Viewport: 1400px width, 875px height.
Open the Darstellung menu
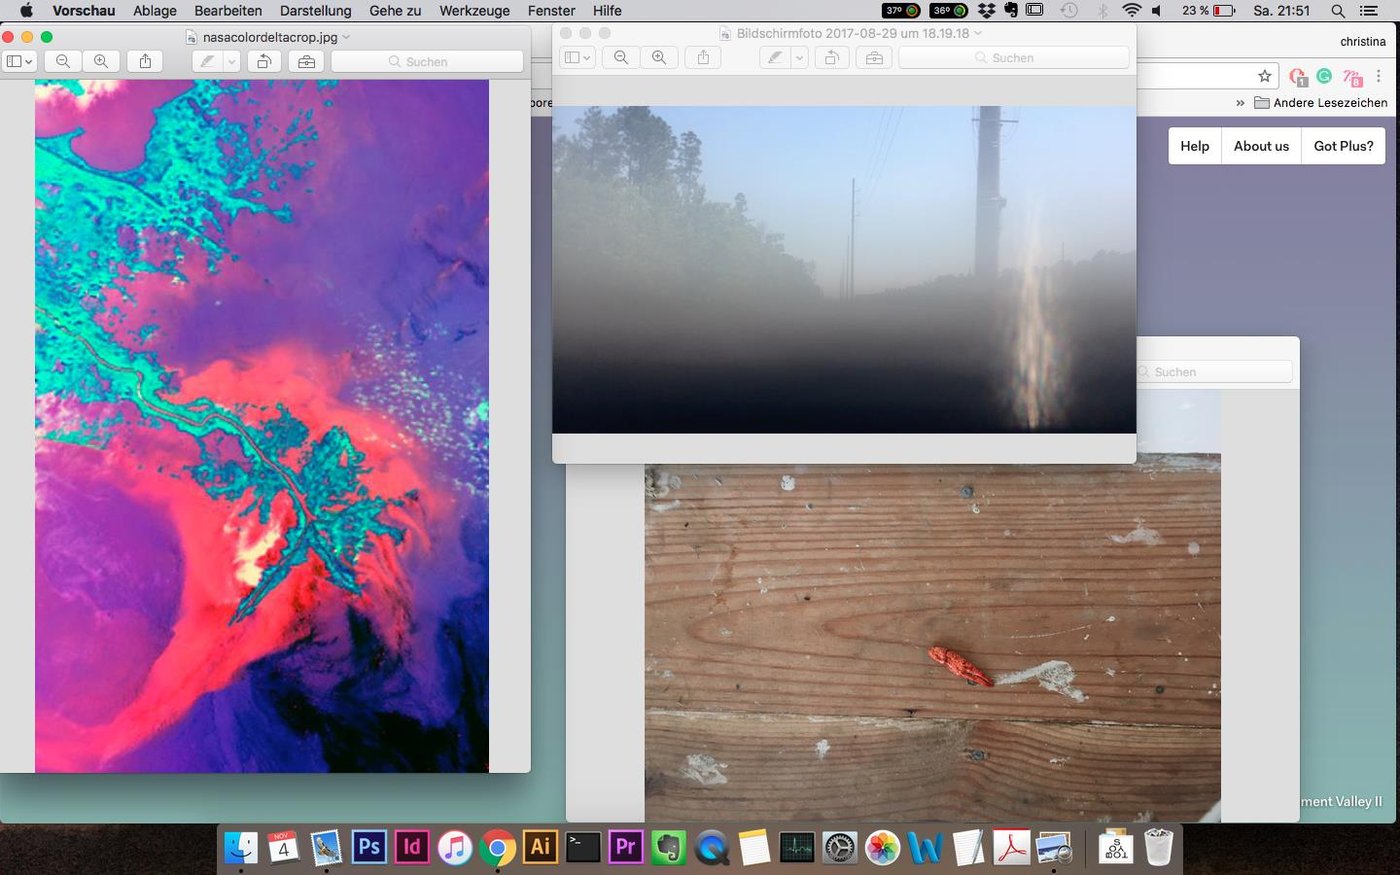[315, 11]
